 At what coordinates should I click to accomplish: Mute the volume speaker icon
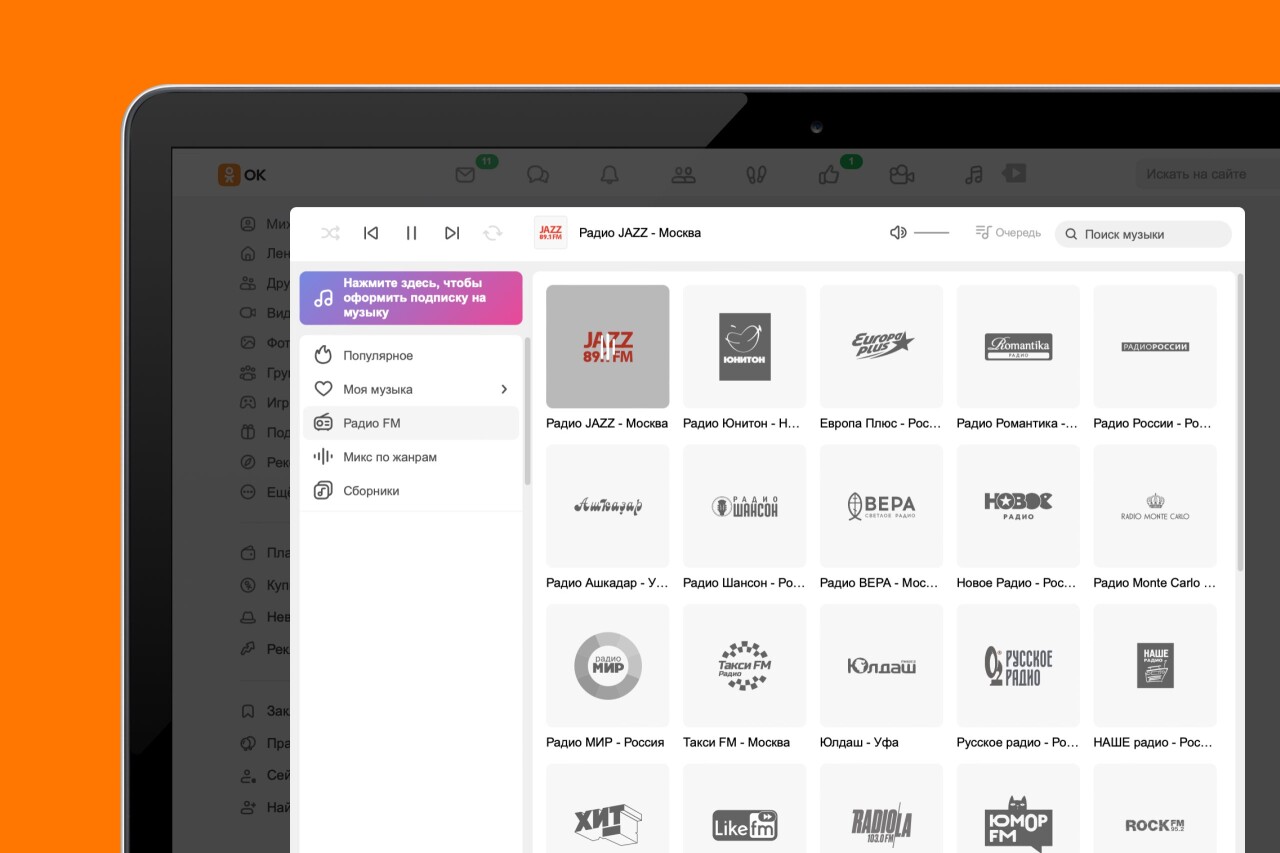[898, 233]
